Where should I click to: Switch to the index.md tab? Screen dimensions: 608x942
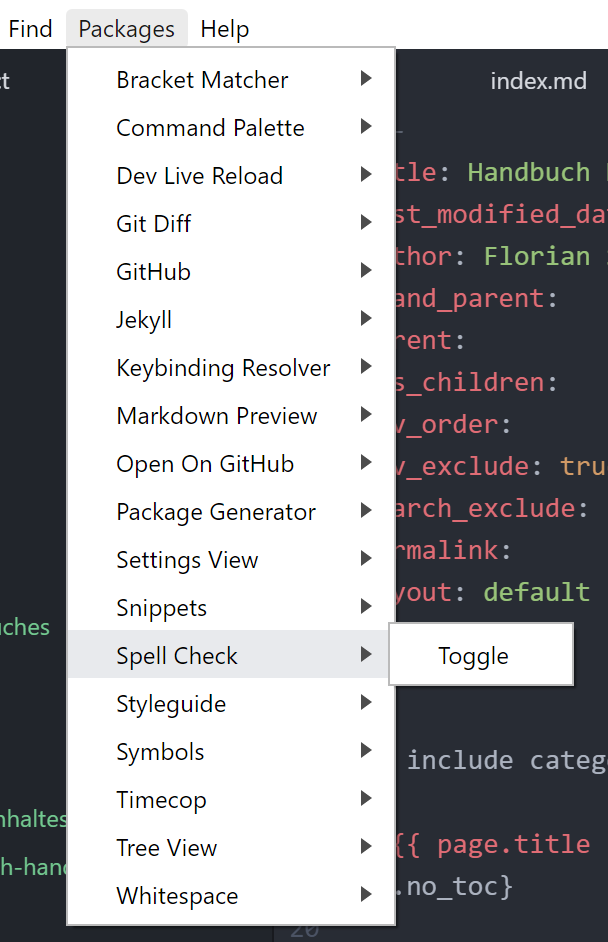point(538,81)
